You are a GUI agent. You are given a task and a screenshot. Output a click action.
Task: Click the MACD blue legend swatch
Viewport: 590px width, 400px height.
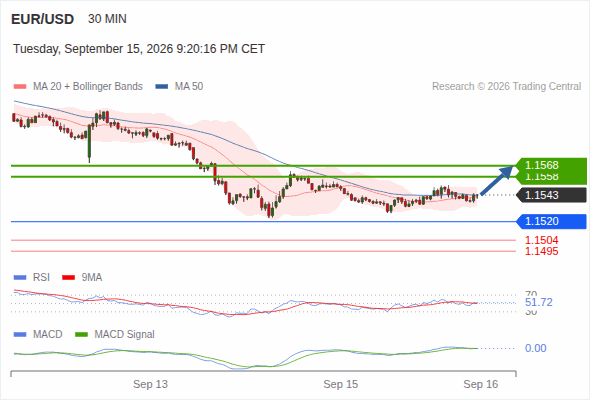pyautogui.click(x=20, y=335)
